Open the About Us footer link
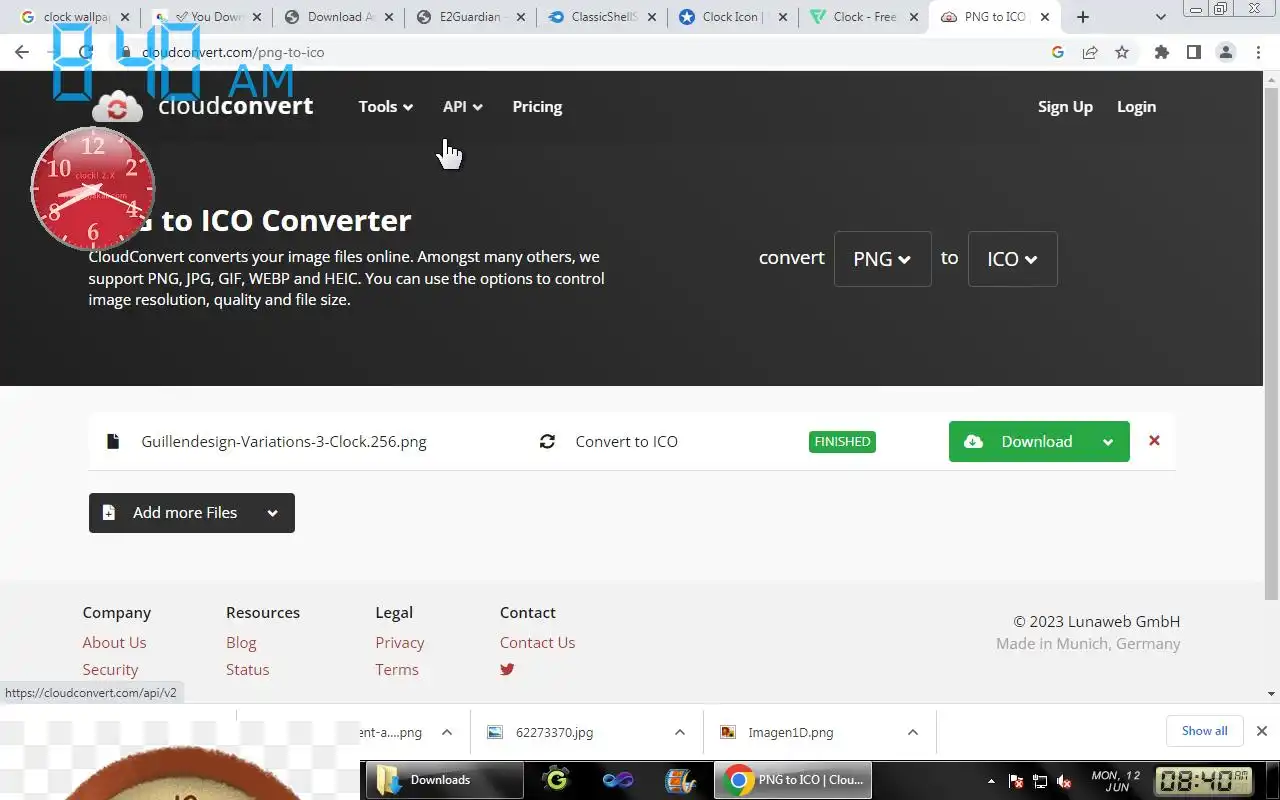 pos(114,642)
